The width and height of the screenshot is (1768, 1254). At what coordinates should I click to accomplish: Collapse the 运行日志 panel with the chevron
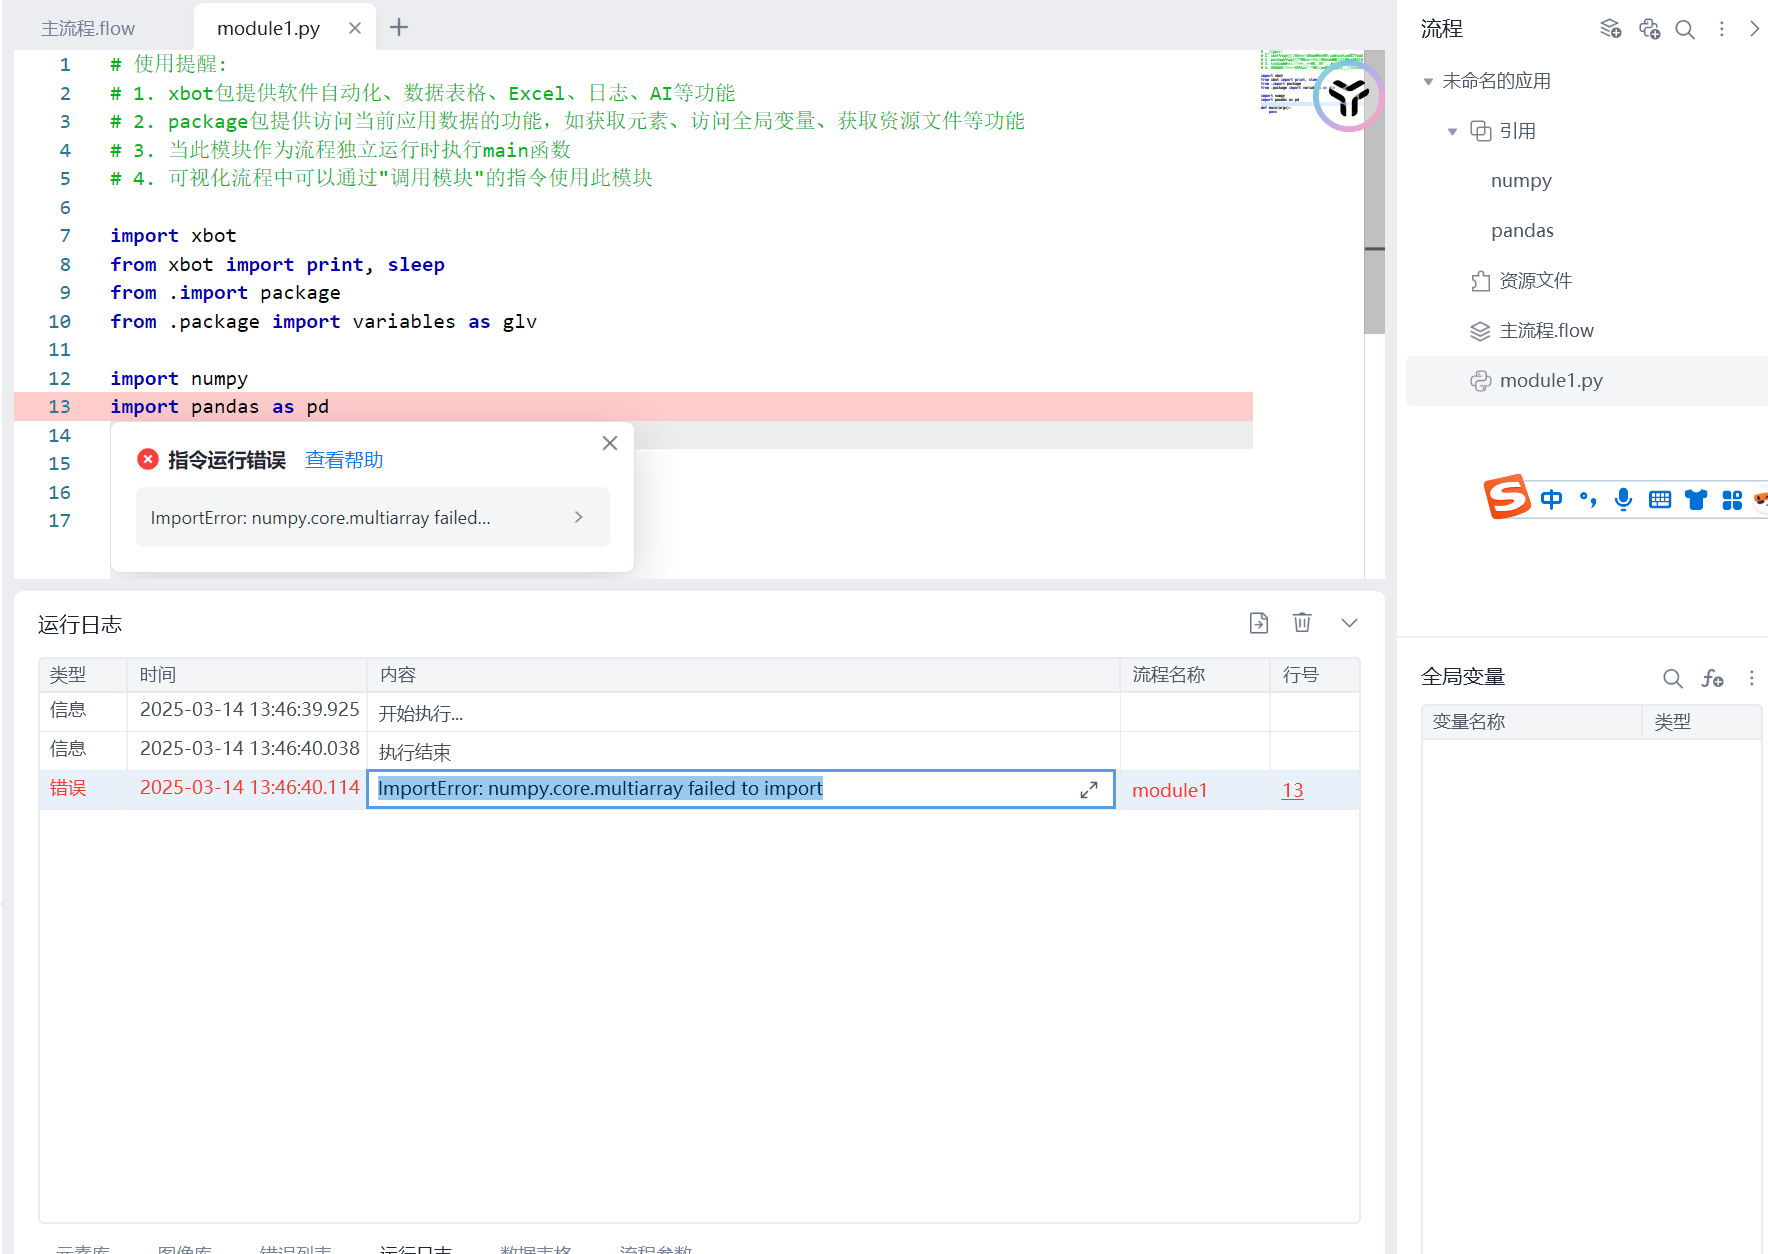[x=1349, y=623]
